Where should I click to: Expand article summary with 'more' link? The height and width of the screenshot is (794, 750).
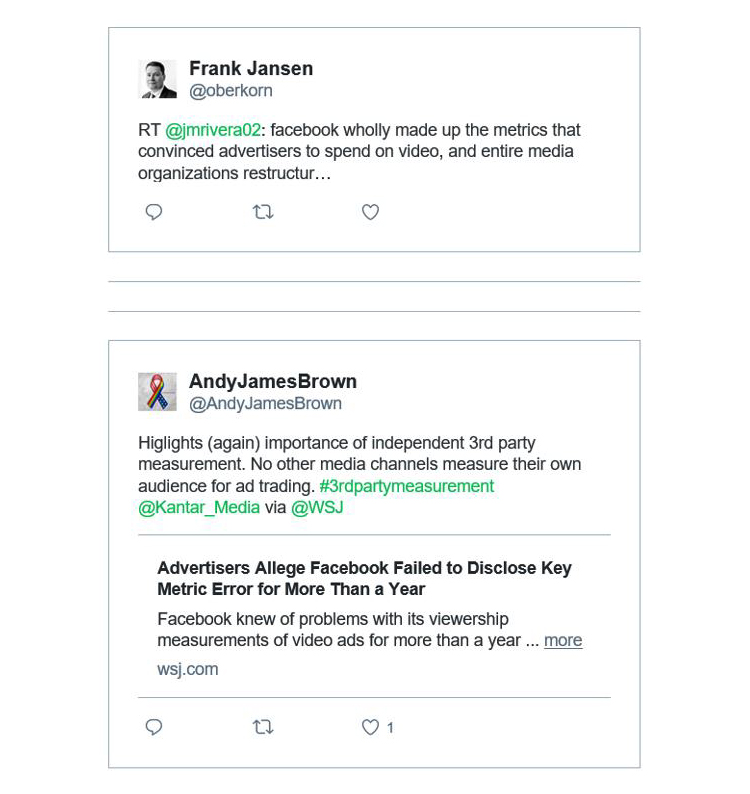(x=563, y=640)
